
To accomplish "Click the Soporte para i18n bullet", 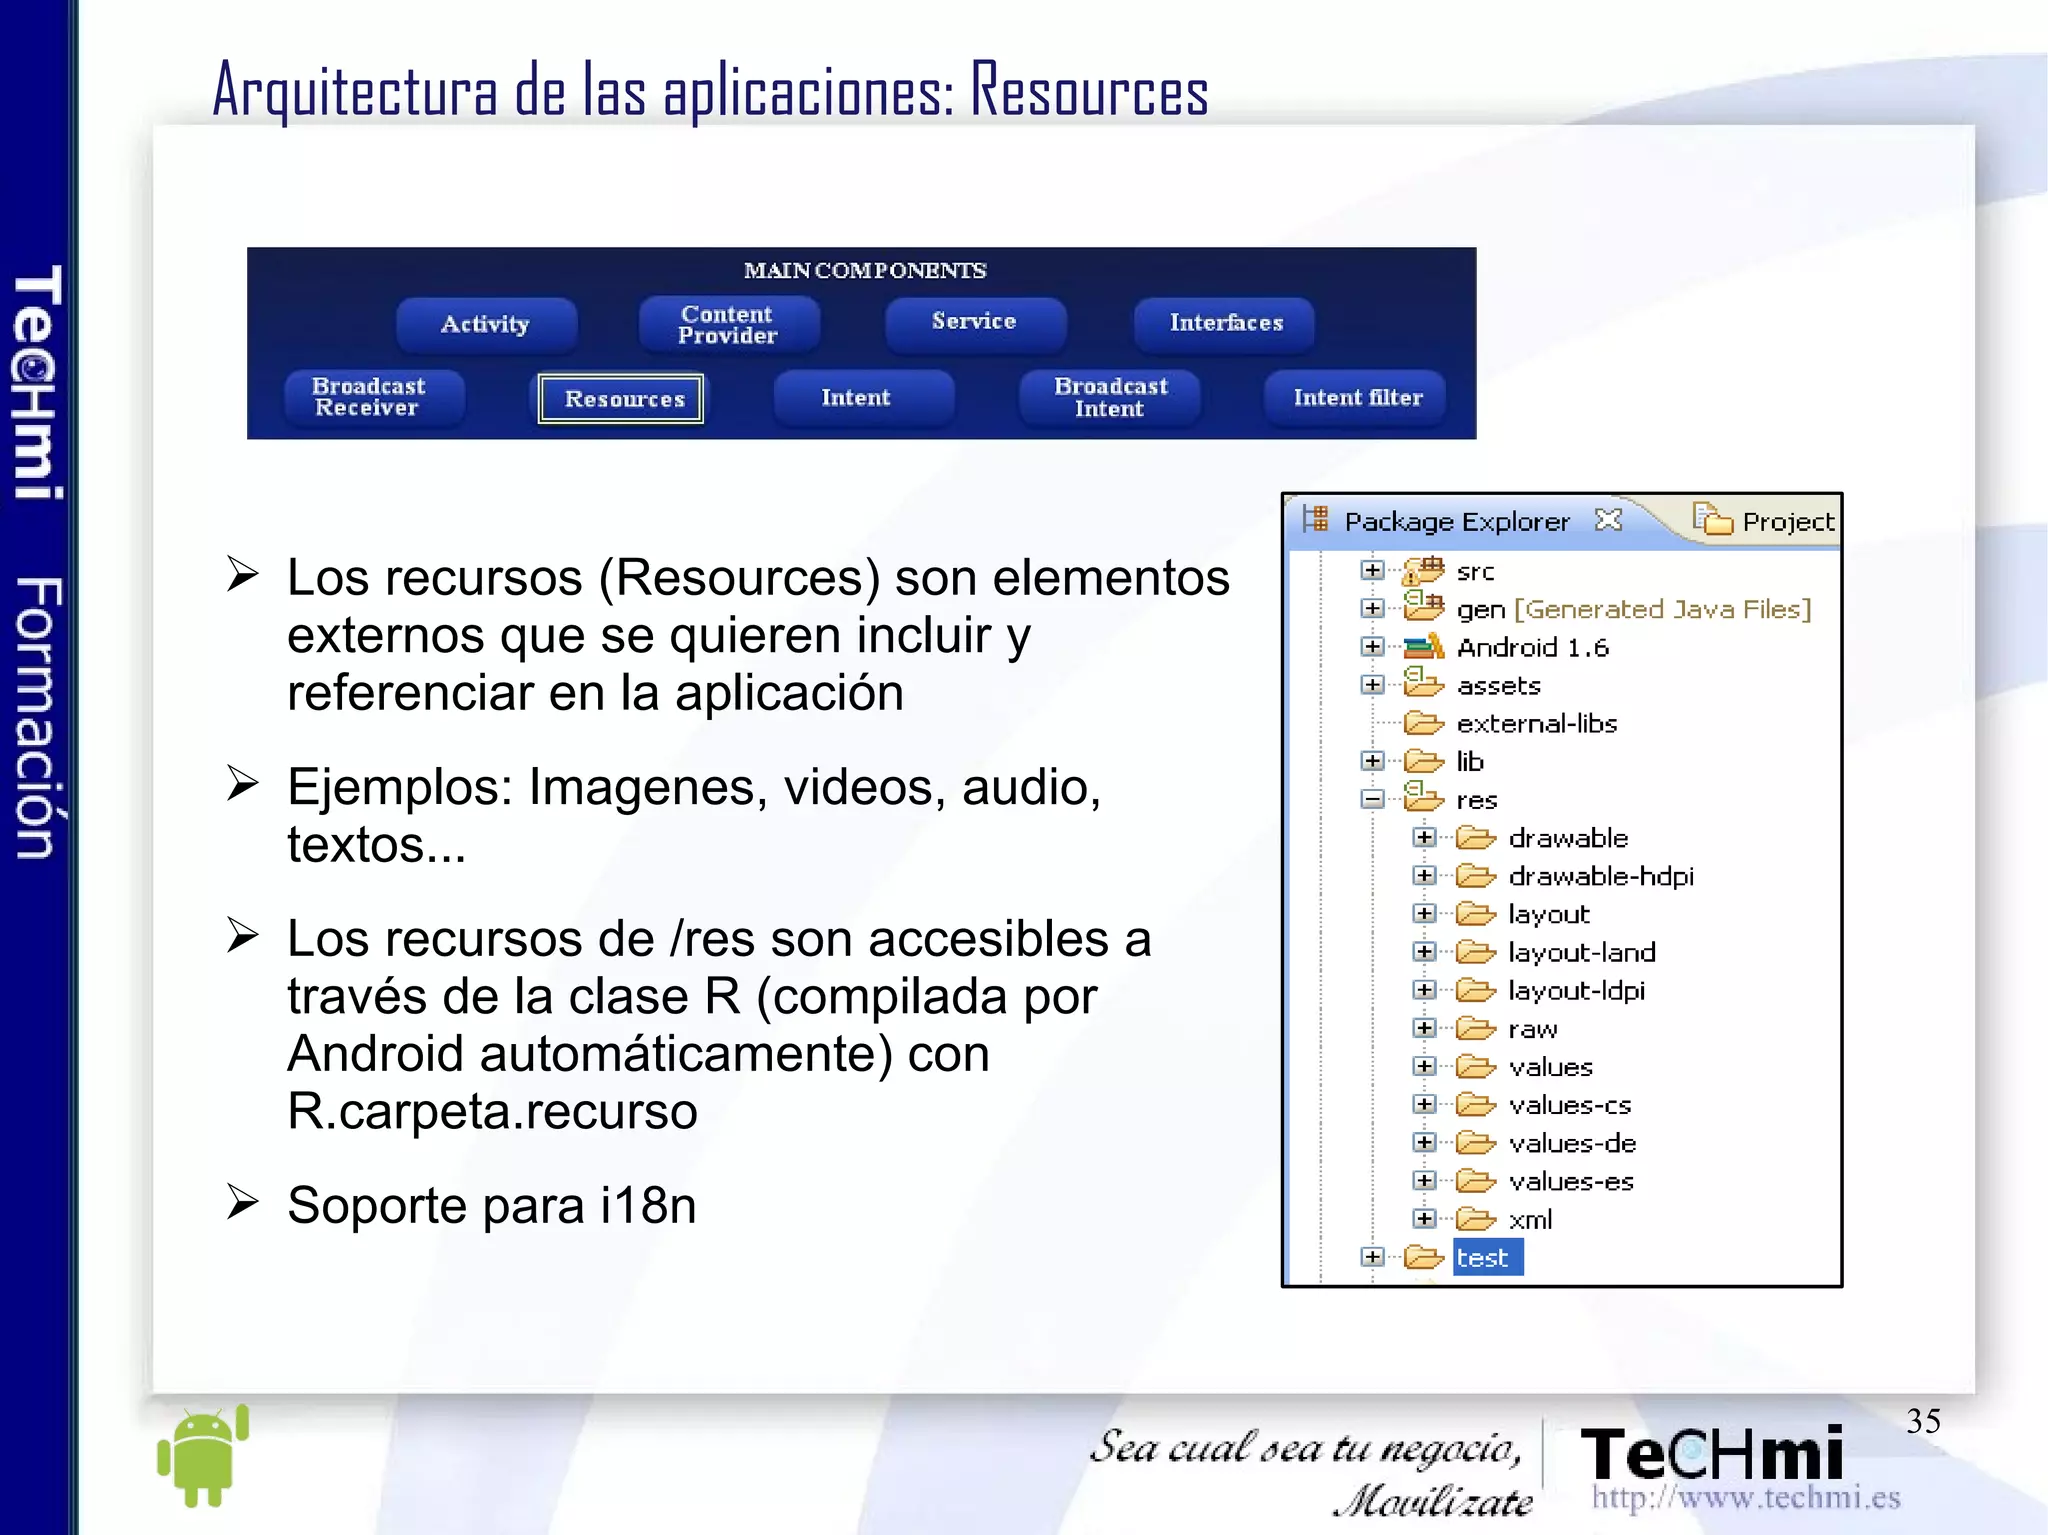I will click(x=491, y=1205).
